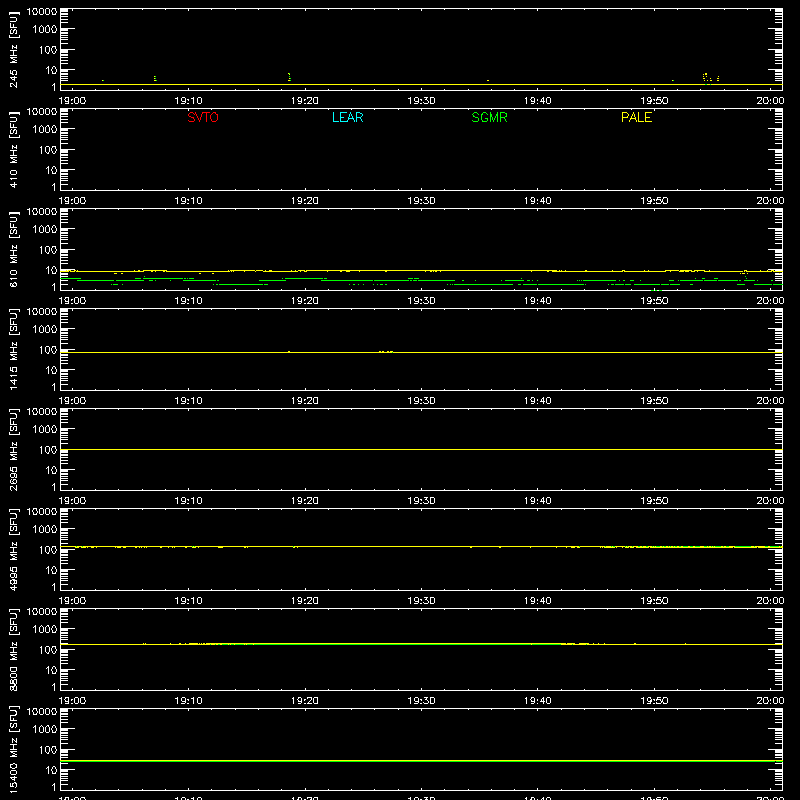Click 20:00 time label under 8800 MHz panel
The width and height of the screenshot is (800, 800).
point(770,701)
